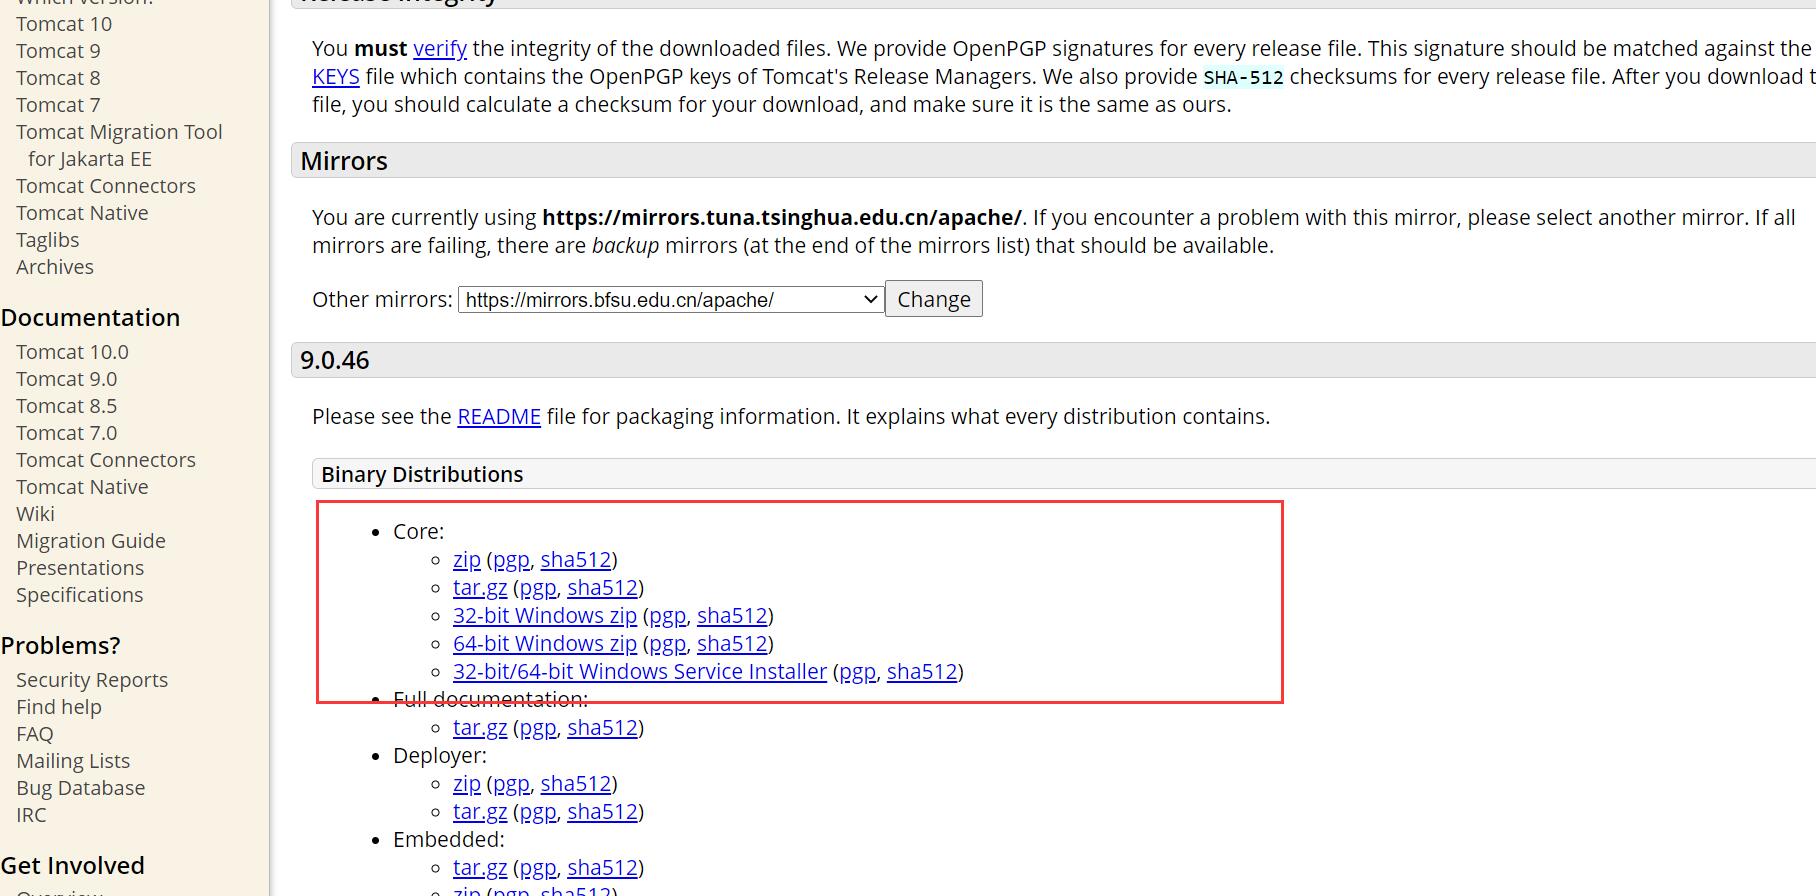Open Tomcat 9.0 documentation
The width and height of the screenshot is (1816, 896).
pyautogui.click(x=66, y=379)
